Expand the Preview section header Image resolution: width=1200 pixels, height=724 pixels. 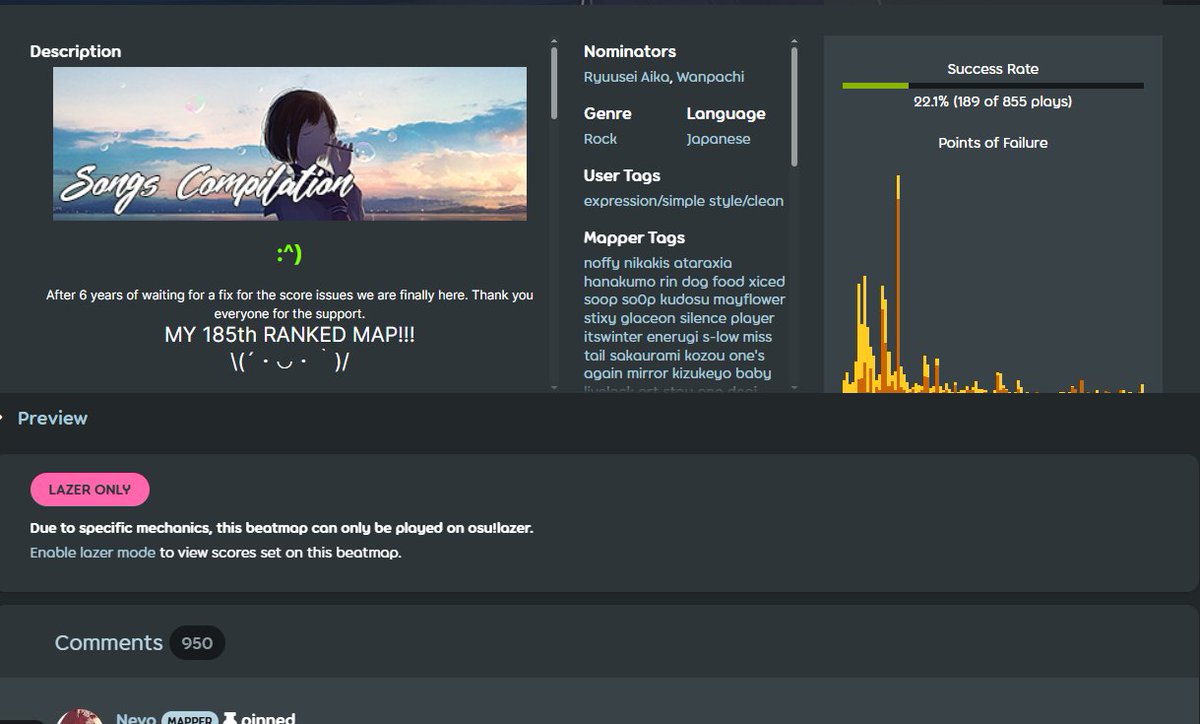pyautogui.click(x=52, y=418)
